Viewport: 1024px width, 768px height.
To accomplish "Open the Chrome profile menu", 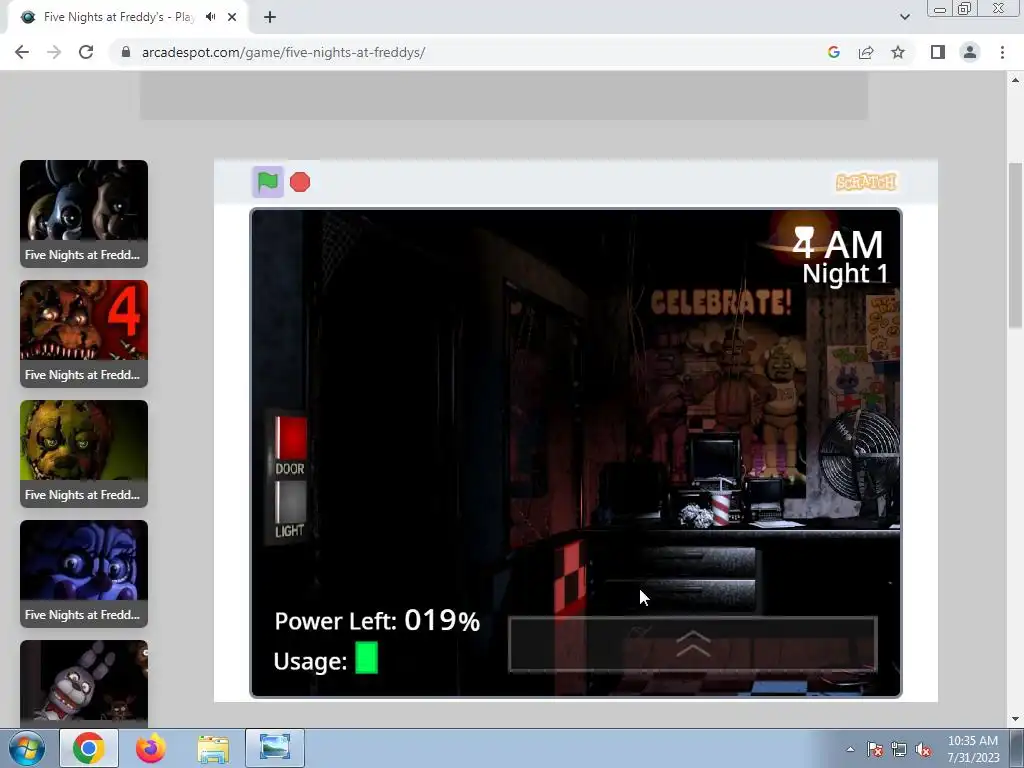I will [x=970, y=52].
